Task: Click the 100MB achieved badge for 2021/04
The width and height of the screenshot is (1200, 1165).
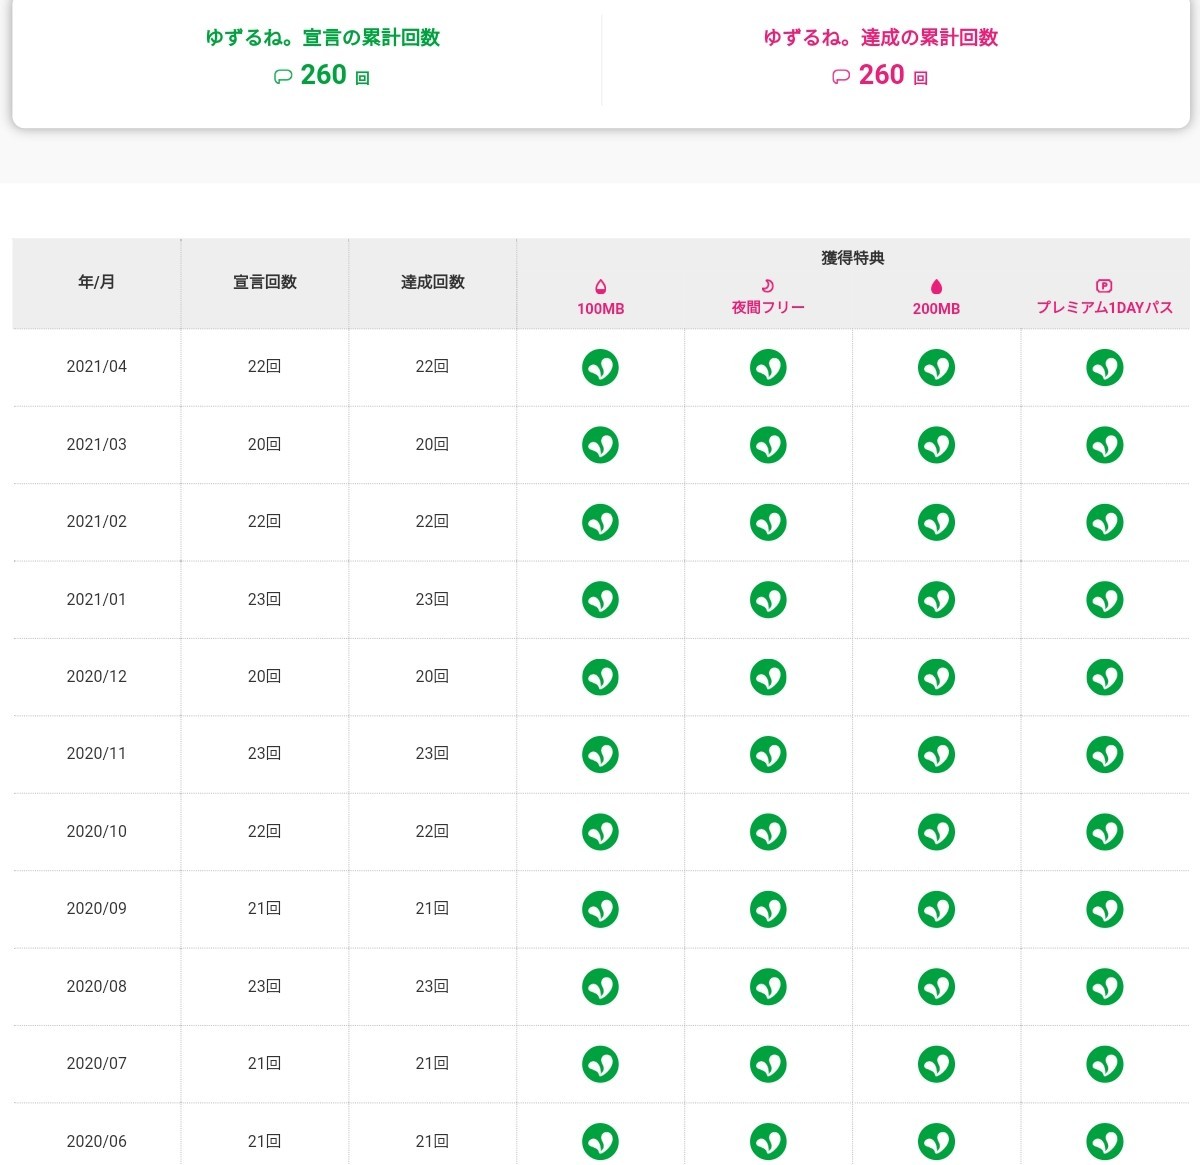Action: (600, 367)
